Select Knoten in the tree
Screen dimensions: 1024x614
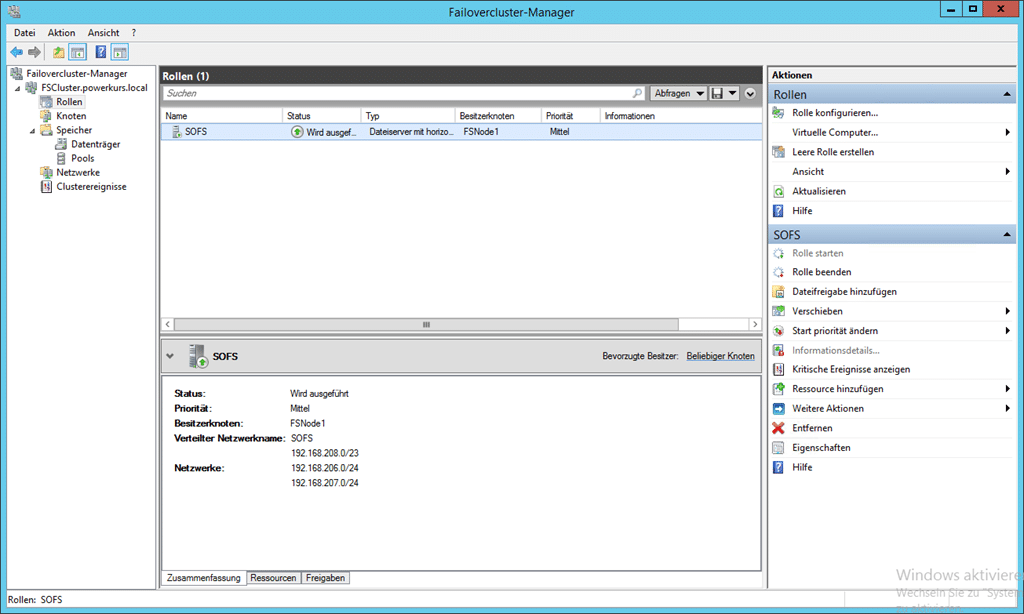point(71,116)
